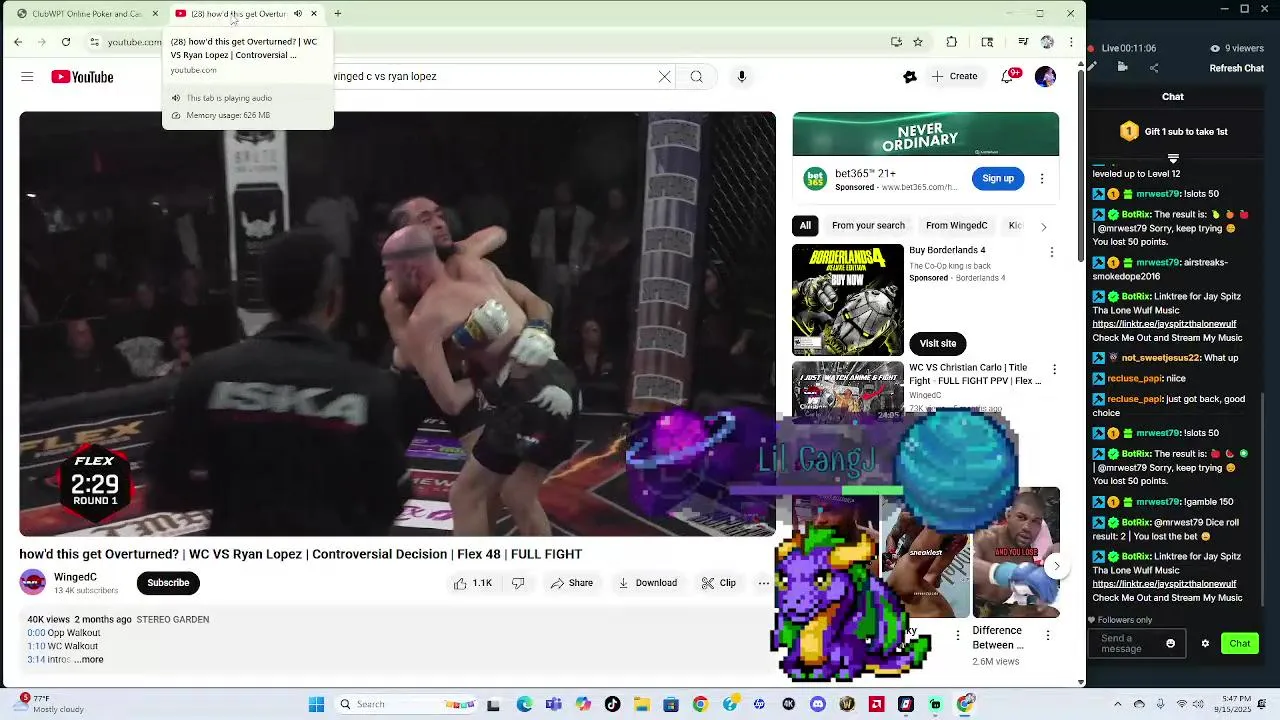This screenshot has width=1280, height=720.
Task: Open Chrome media controls icon
Action: [1023, 42]
